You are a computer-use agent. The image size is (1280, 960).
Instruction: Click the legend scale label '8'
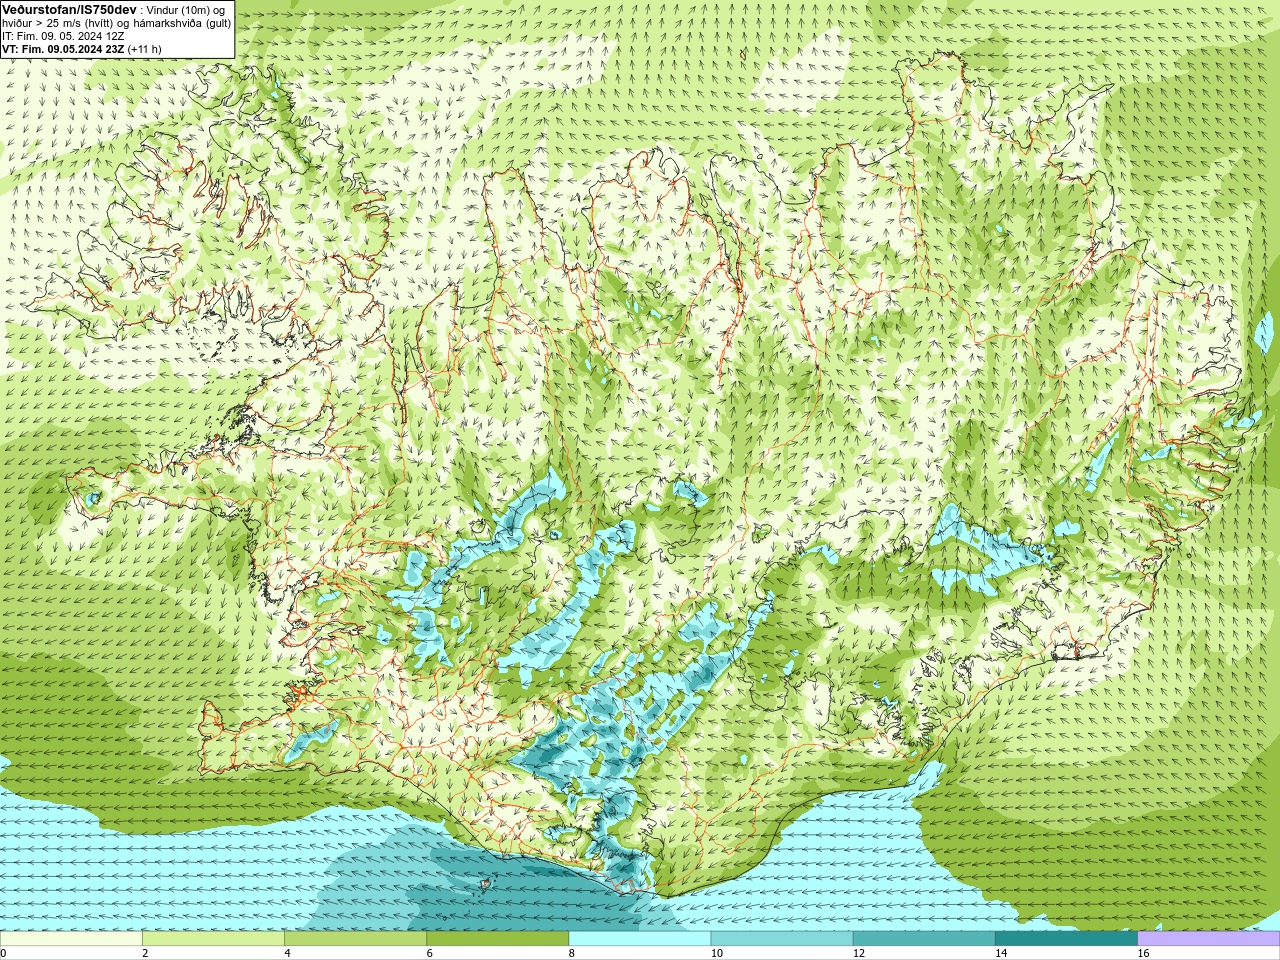(571, 953)
